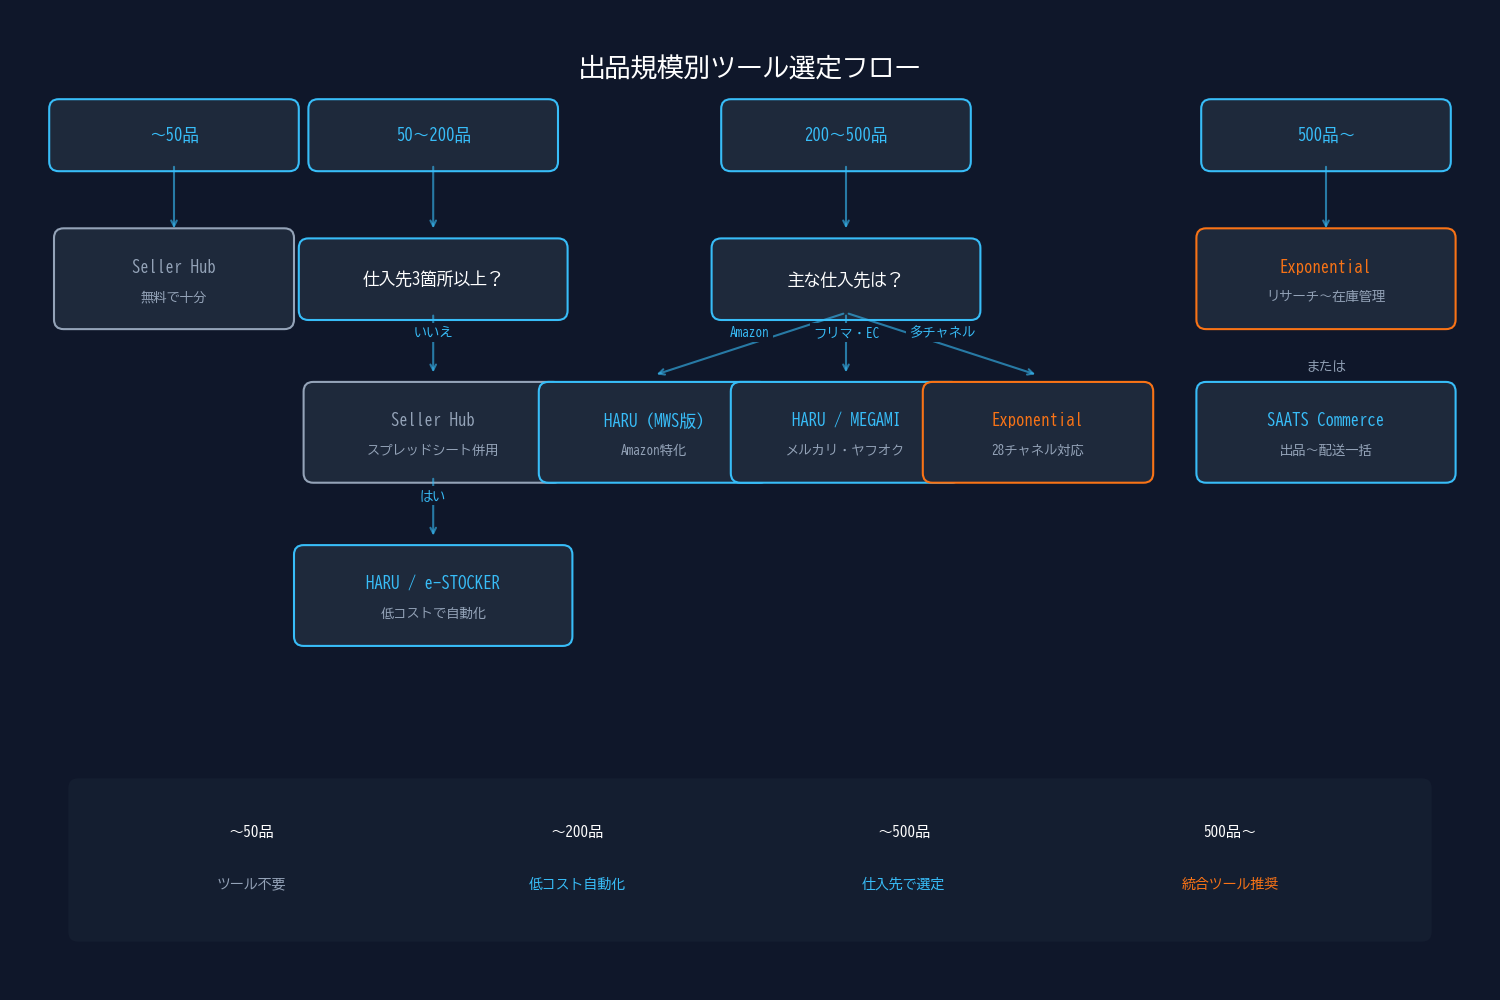Select the "Seller Hub 無料で十分" node
Image resolution: width=1500 pixels, height=1000 pixels.
pos(173,278)
